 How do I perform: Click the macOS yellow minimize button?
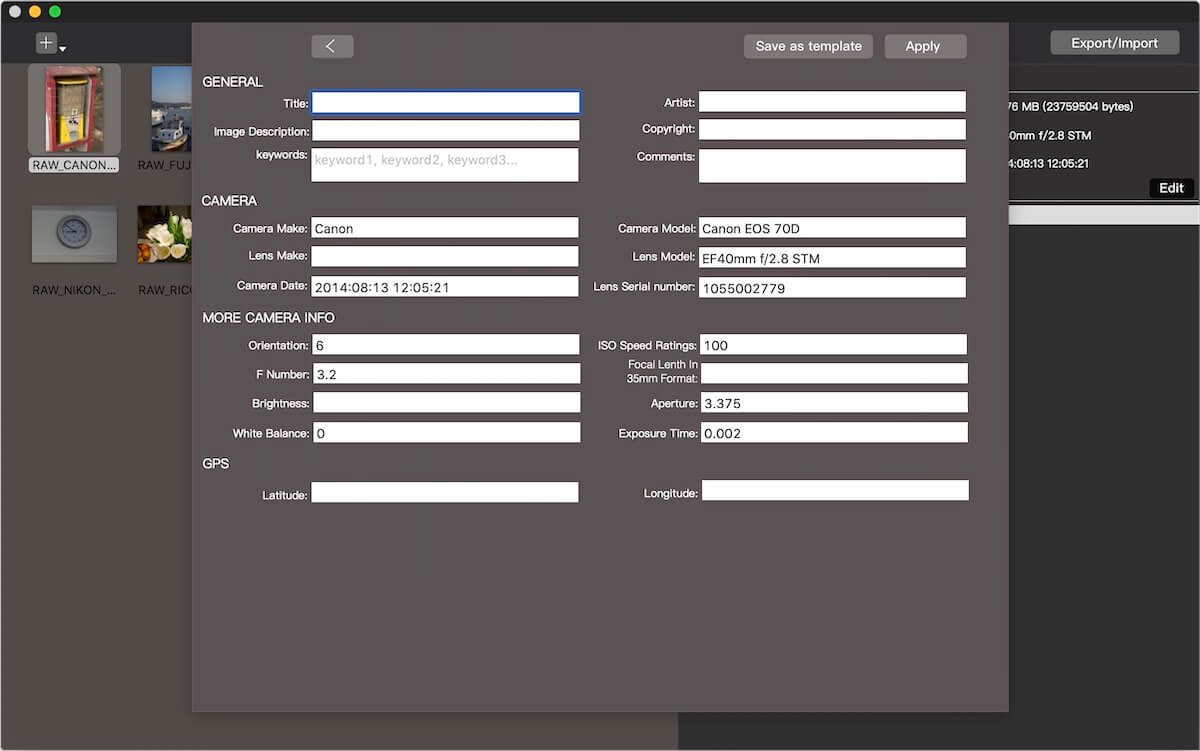pos(35,11)
